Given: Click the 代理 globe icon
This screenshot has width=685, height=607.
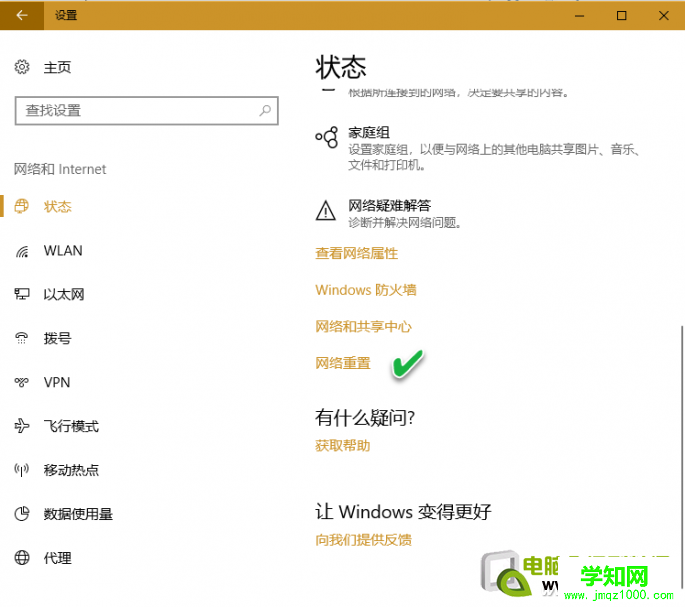Looking at the screenshot, I should pos(22,558).
